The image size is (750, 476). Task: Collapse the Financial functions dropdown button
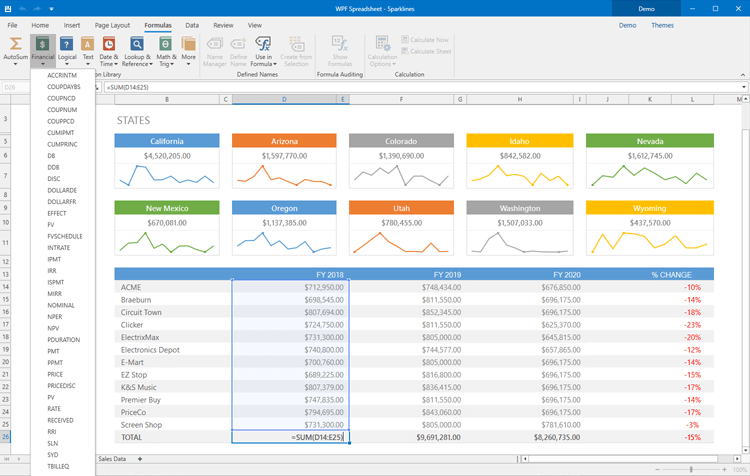click(42, 50)
